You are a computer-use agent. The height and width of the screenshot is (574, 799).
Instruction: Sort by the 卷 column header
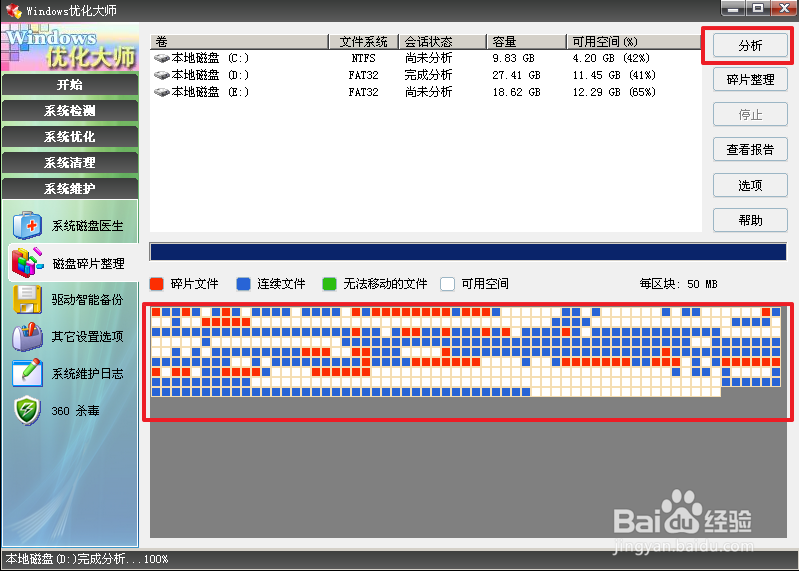coord(239,41)
